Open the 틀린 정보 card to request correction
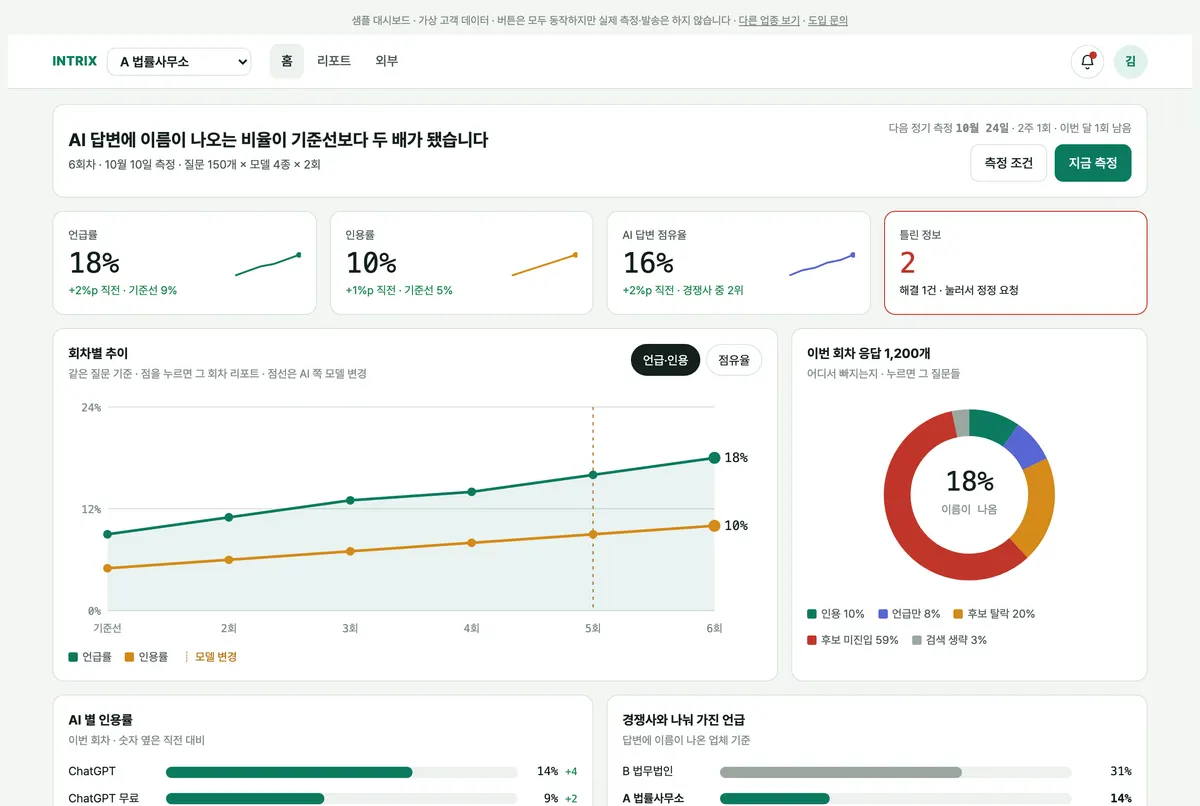Image resolution: width=1200 pixels, height=806 pixels. pyautogui.click(x=1016, y=263)
